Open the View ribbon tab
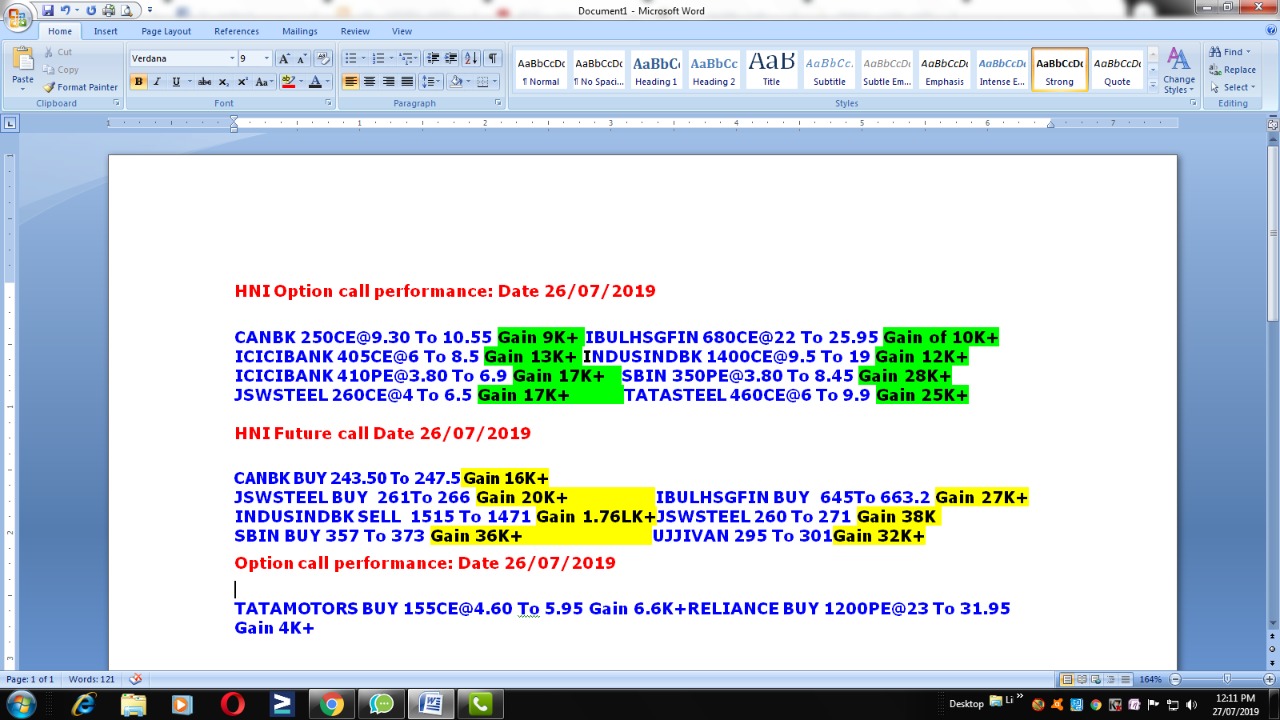This screenshot has width=1280, height=720. pos(402,31)
